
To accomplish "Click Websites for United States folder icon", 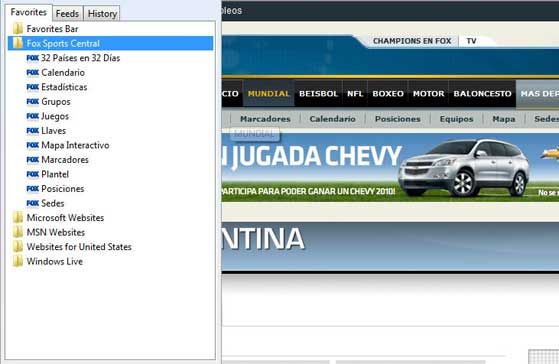I will click(x=17, y=247).
